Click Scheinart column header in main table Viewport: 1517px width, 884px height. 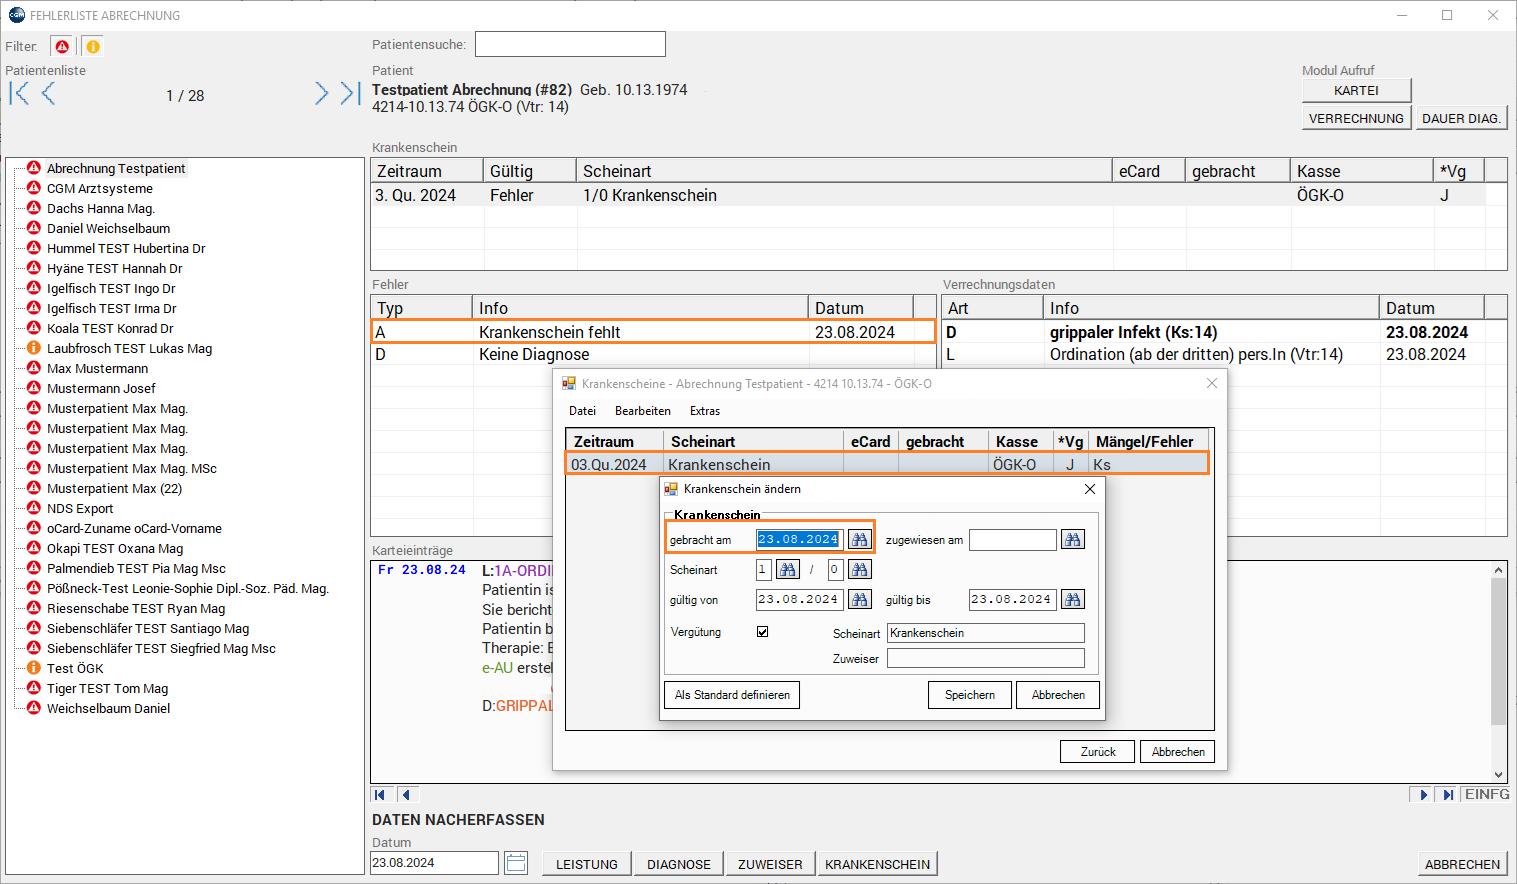[844, 171]
